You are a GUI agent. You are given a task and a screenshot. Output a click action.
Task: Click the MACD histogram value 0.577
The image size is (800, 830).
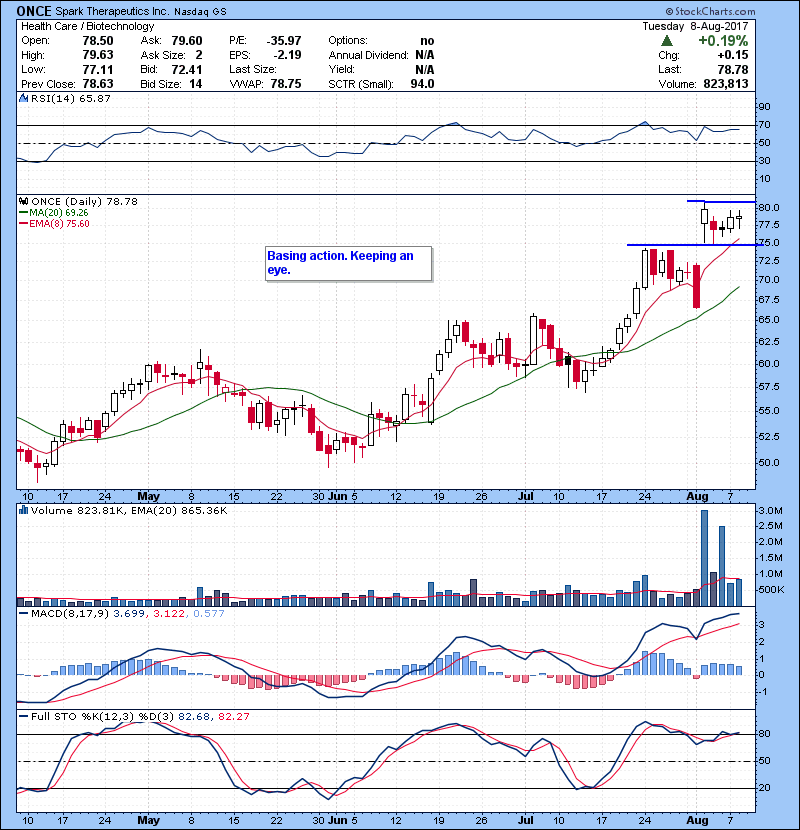pos(209,614)
